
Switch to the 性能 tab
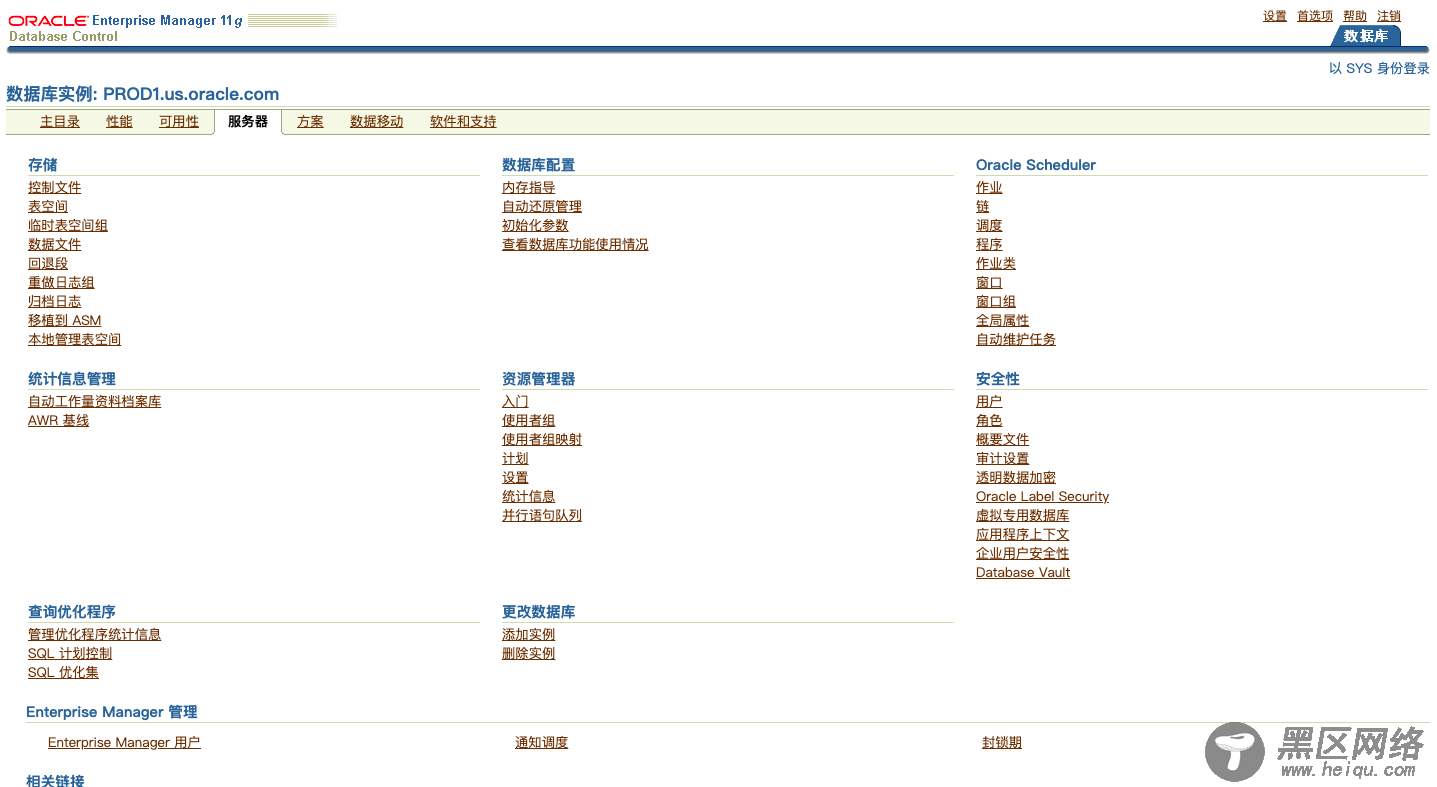click(119, 122)
